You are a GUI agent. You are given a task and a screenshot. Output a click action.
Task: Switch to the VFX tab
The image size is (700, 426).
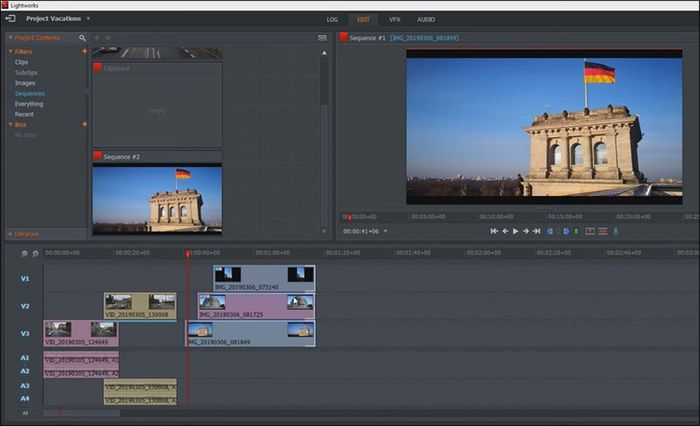(394, 19)
